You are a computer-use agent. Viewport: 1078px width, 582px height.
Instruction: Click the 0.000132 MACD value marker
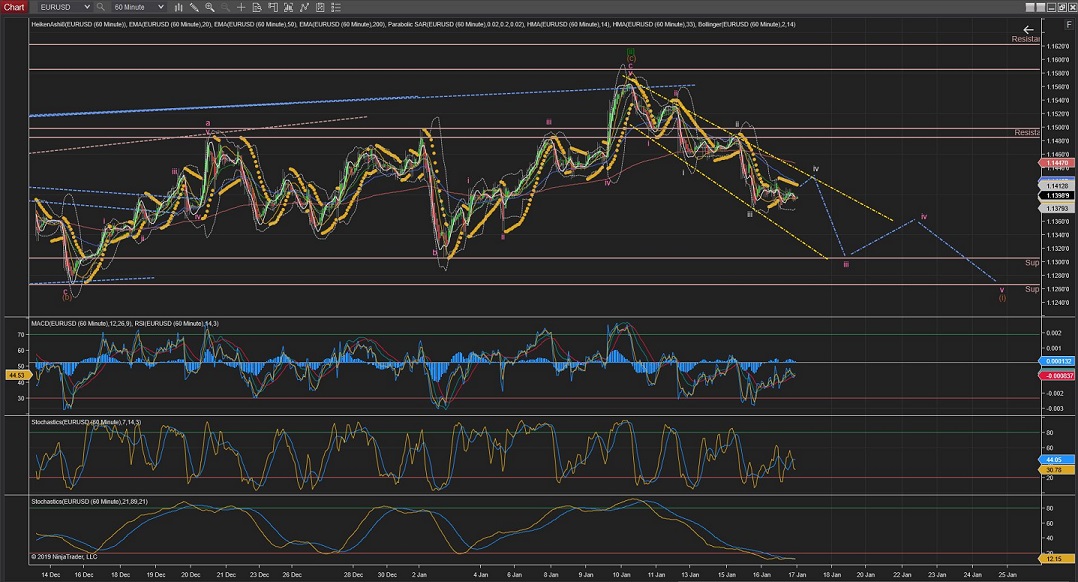click(x=1059, y=361)
